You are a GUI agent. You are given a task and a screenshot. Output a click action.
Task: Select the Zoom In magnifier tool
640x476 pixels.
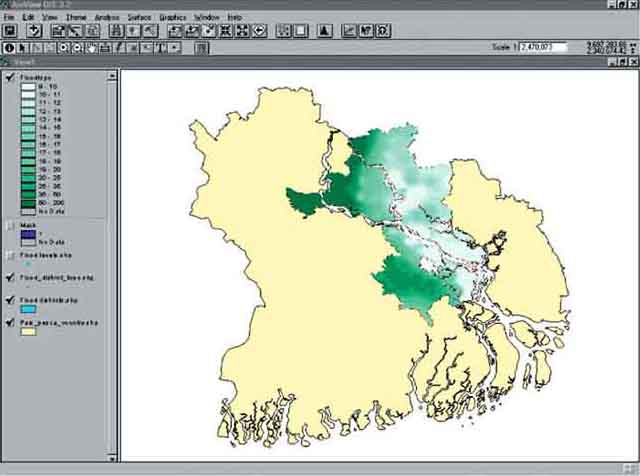coord(64,47)
